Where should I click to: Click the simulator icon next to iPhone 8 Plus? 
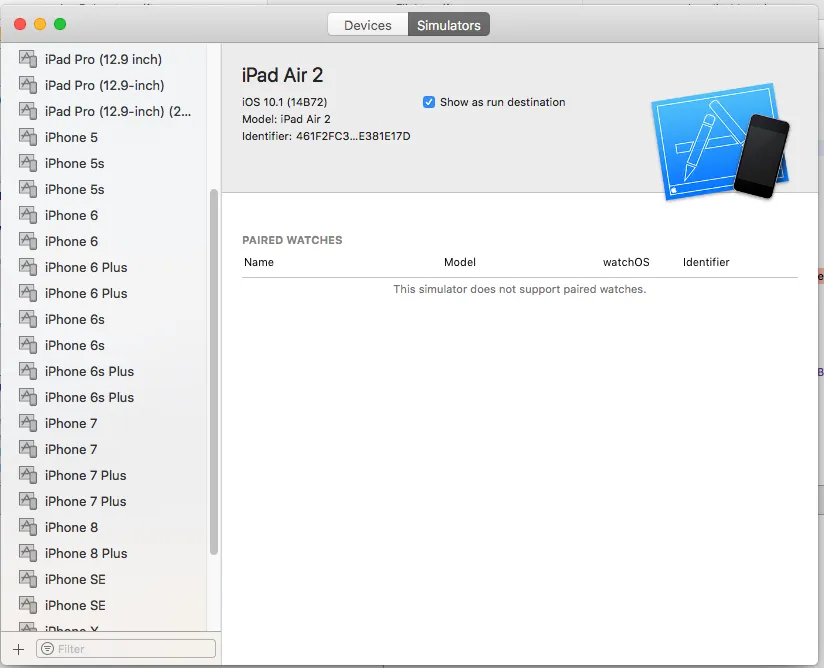[28, 553]
